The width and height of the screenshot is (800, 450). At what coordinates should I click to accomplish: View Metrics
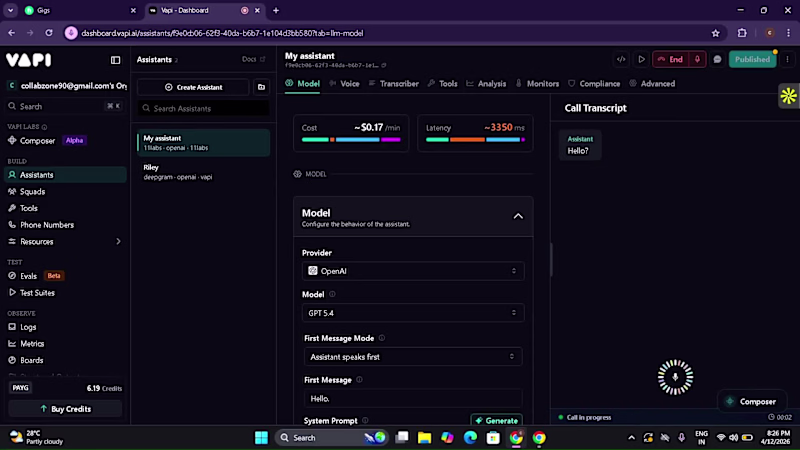65,343
